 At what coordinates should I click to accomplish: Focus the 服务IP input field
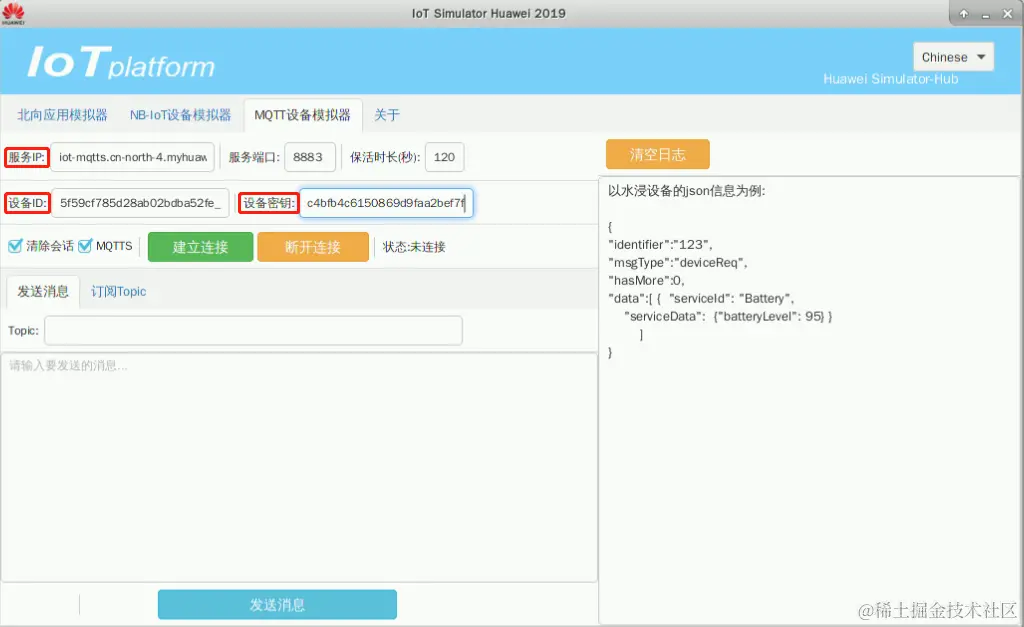[133, 157]
